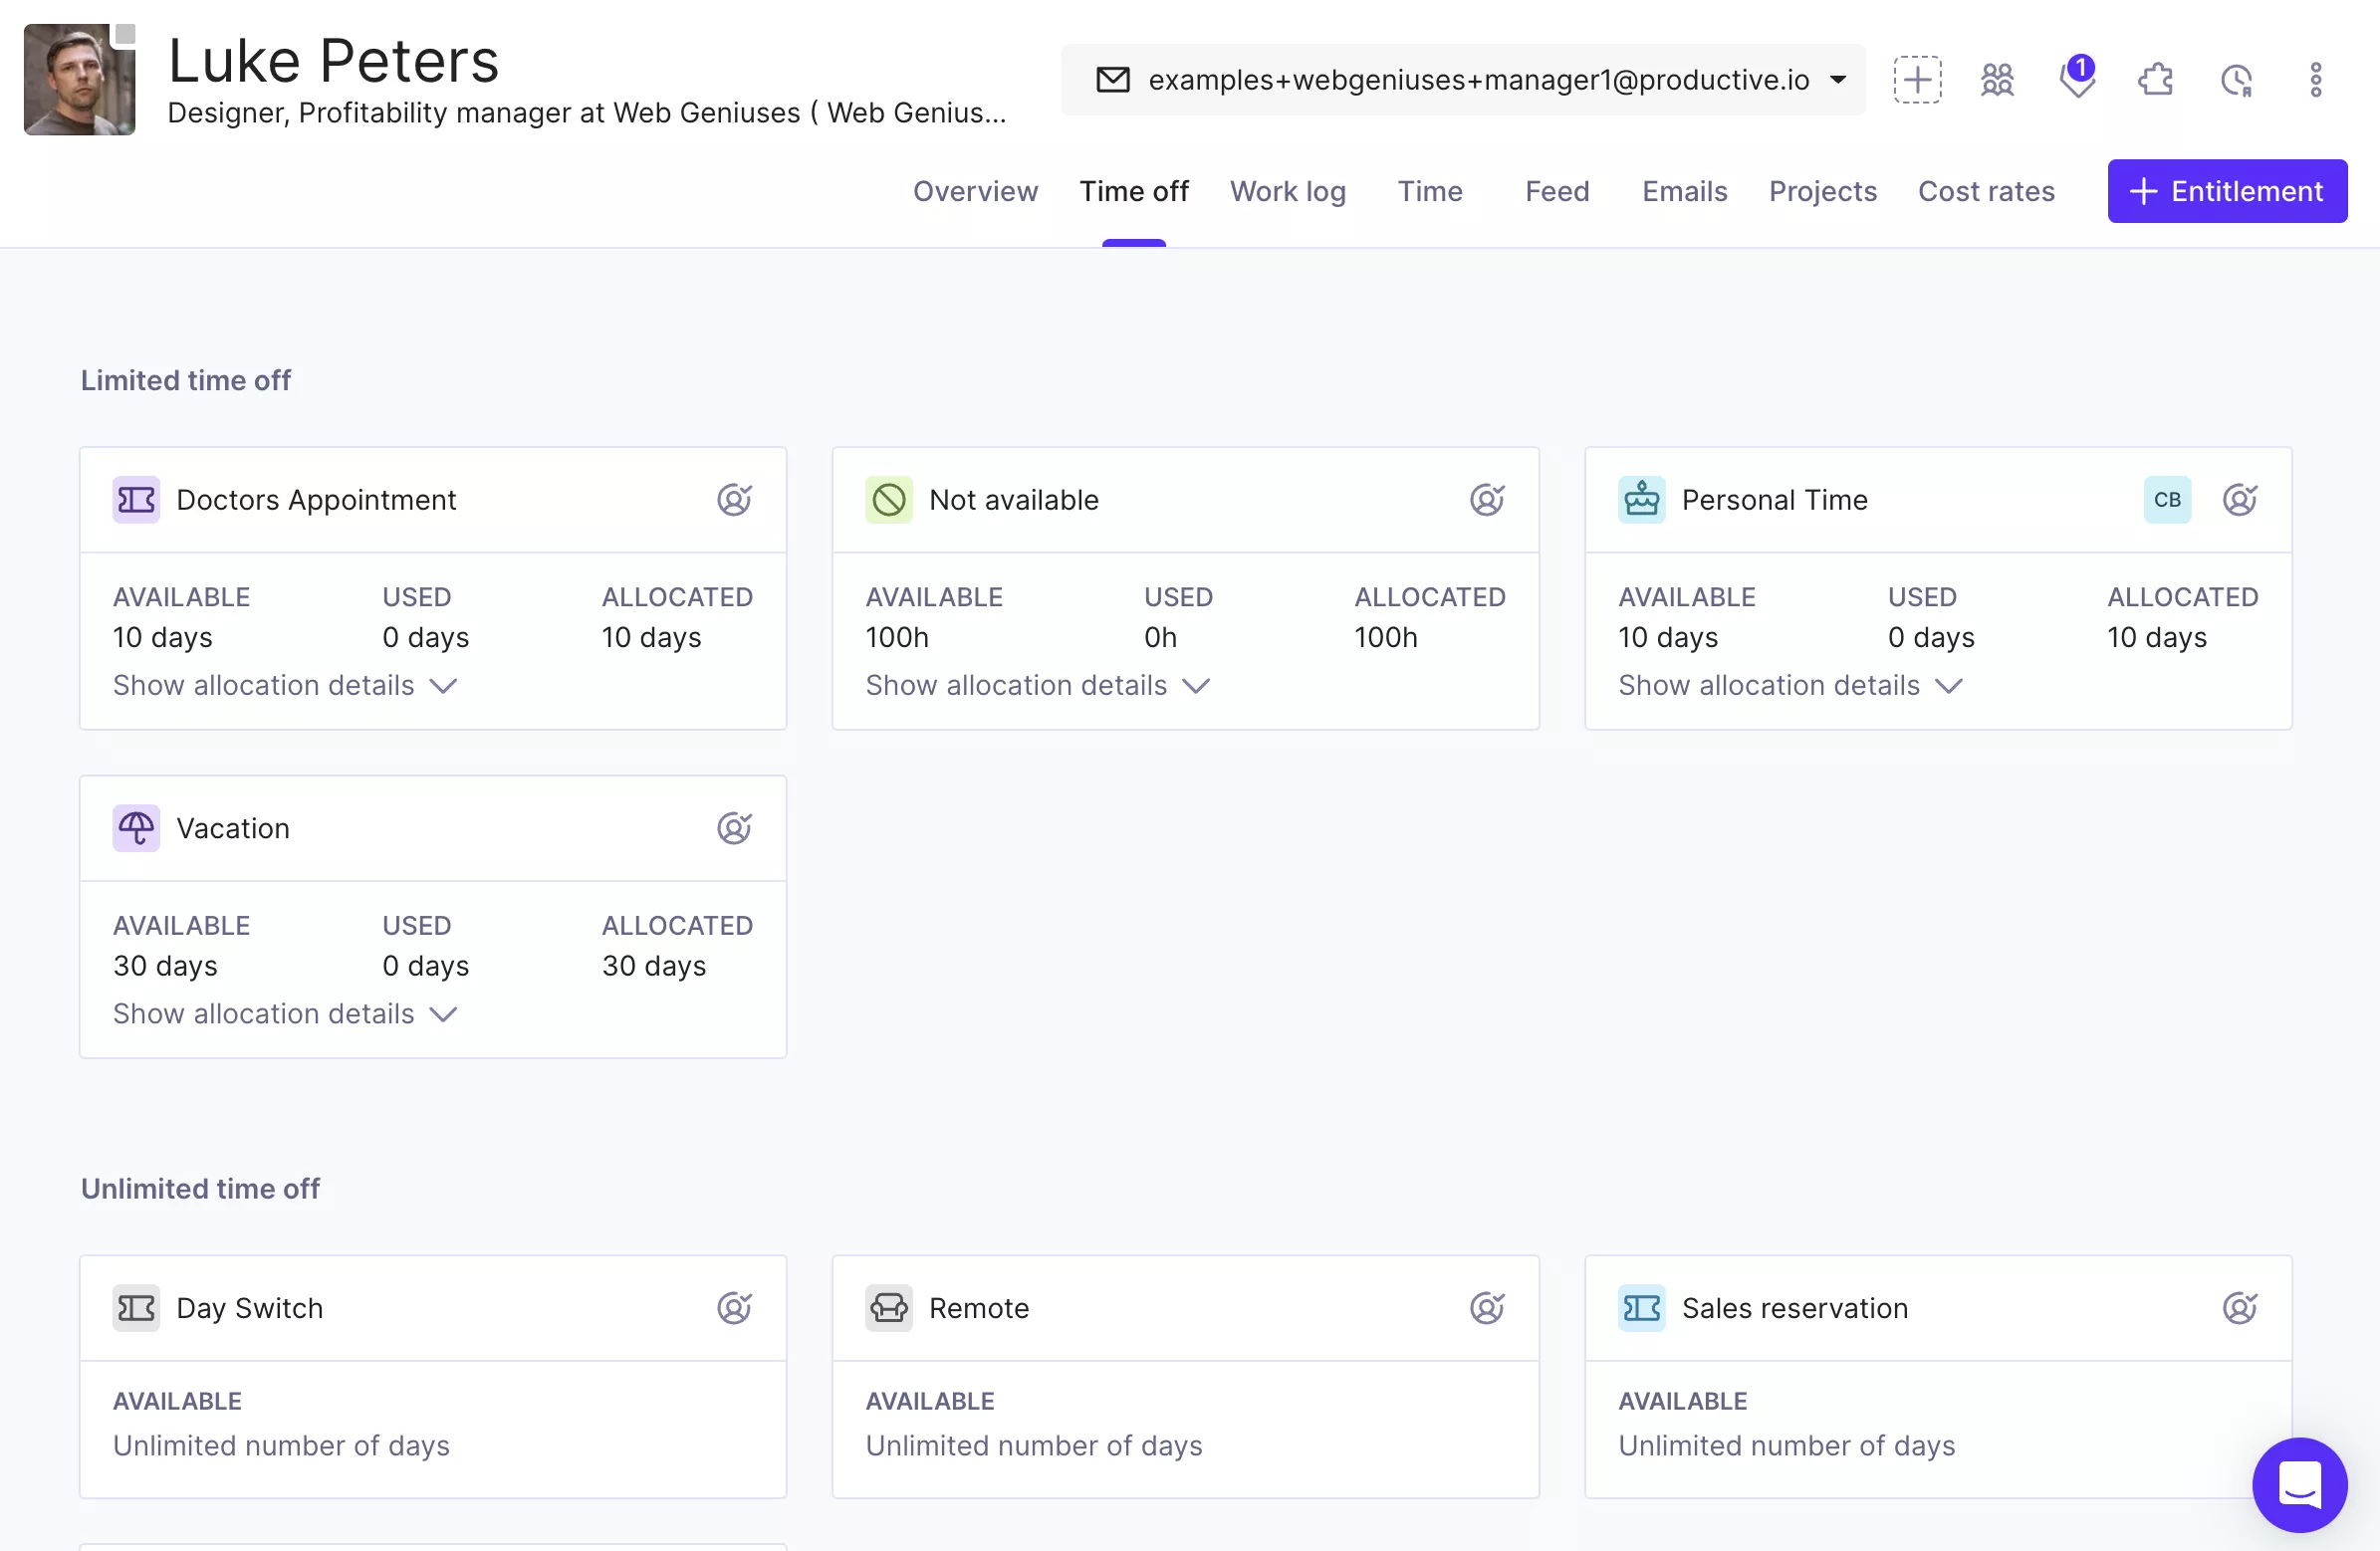Open the people/team icon in header
The height and width of the screenshot is (1551, 2380).
tap(1996, 79)
